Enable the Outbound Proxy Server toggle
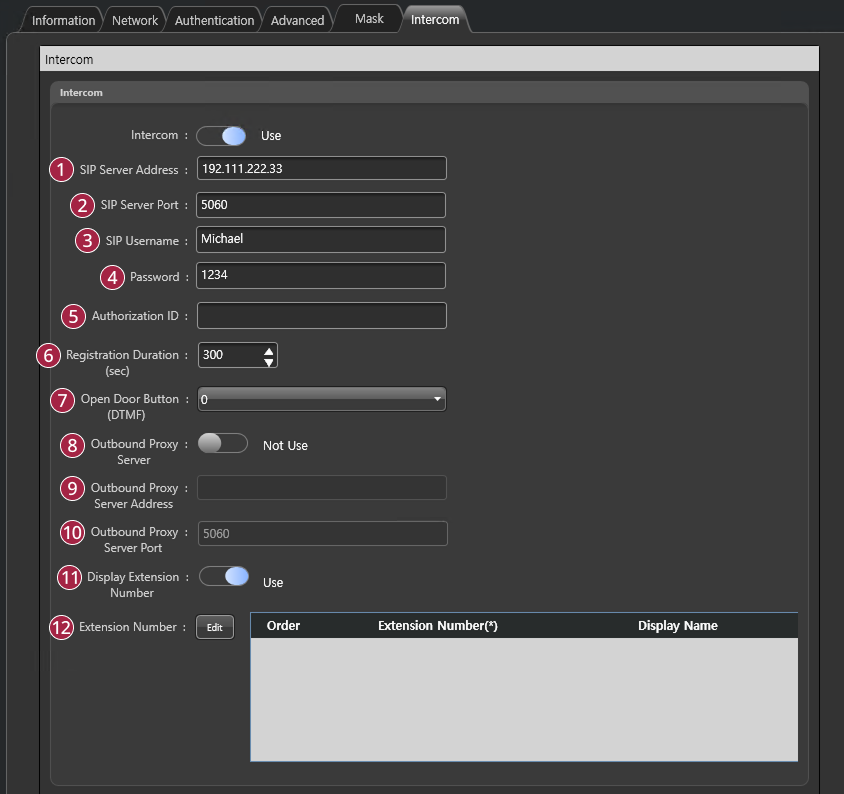 (223, 445)
